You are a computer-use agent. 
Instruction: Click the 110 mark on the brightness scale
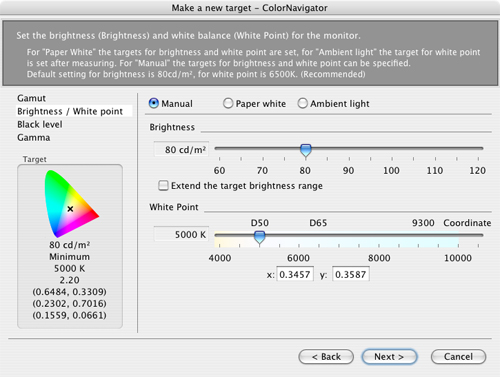tap(435, 170)
